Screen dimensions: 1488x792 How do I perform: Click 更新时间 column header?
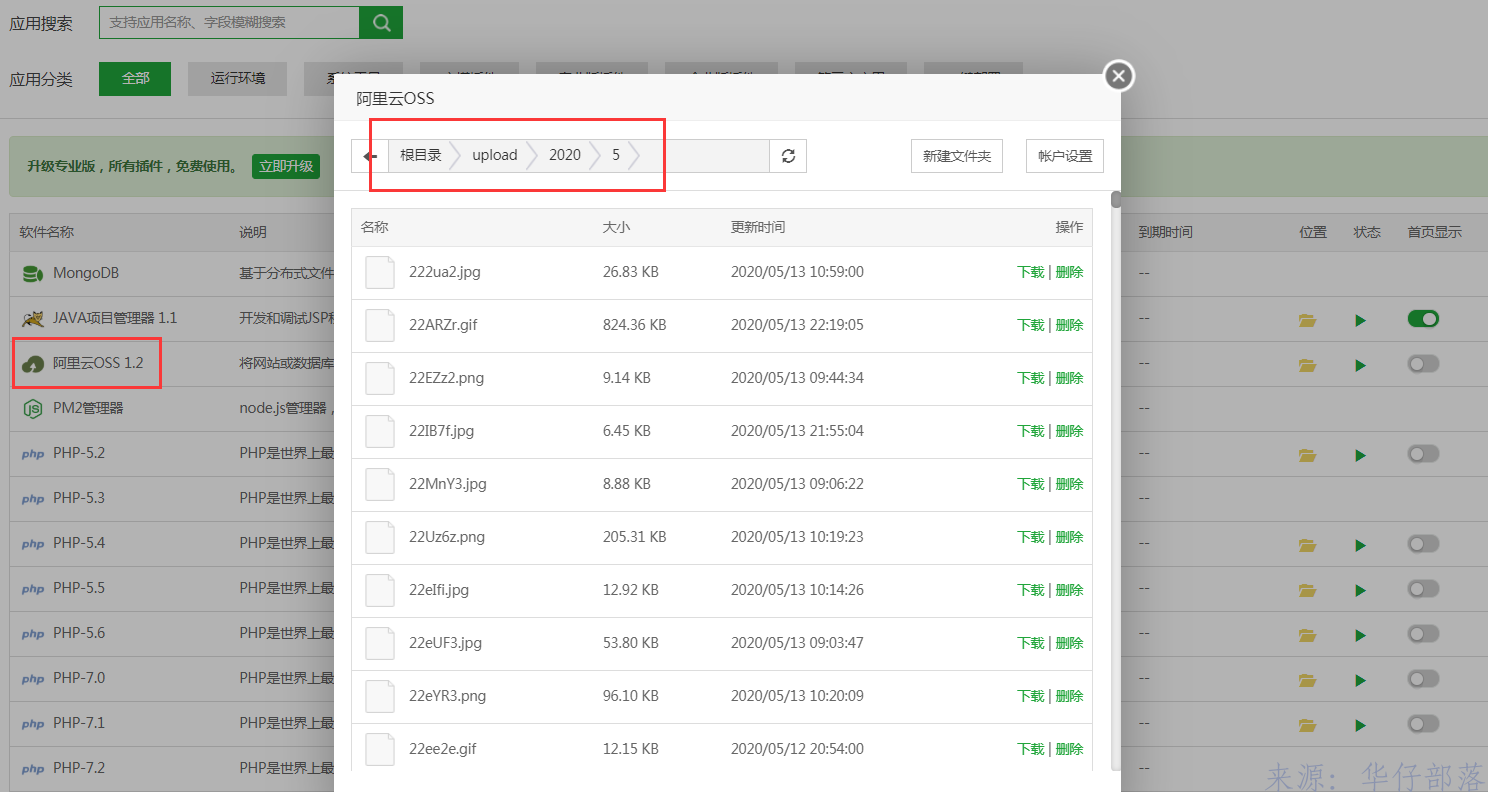(758, 227)
